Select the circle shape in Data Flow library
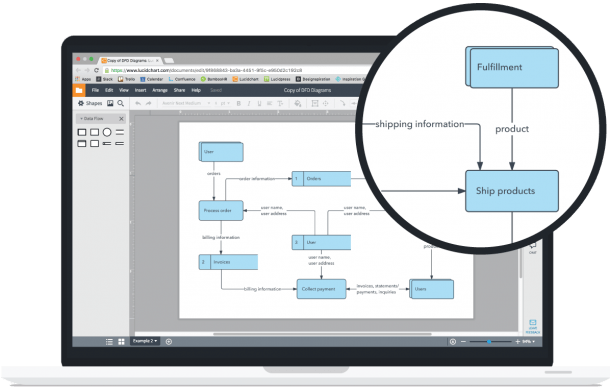This screenshot has height=390, width=610. (107, 132)
